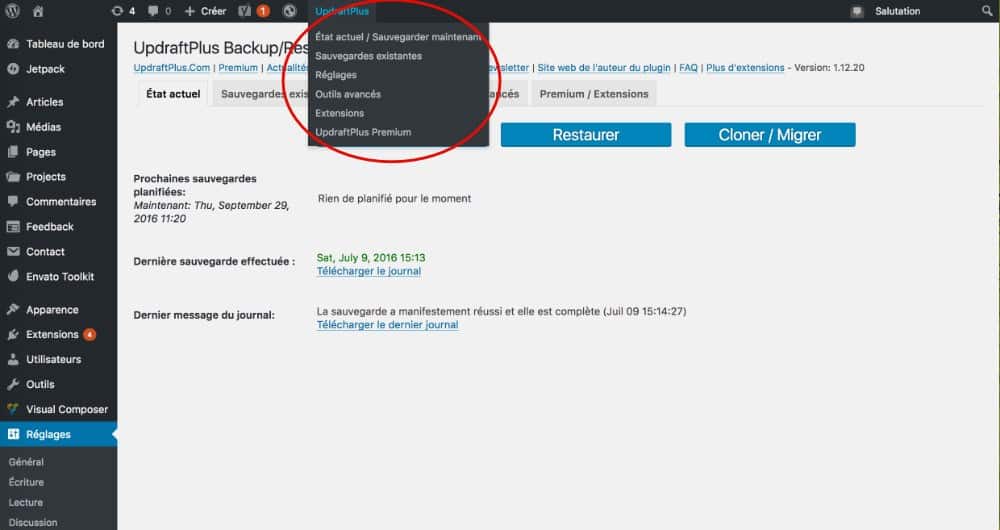1000x530 pixels.
Task: Click the search magnifier in admin bar
Action: click(x=987, y=11)
